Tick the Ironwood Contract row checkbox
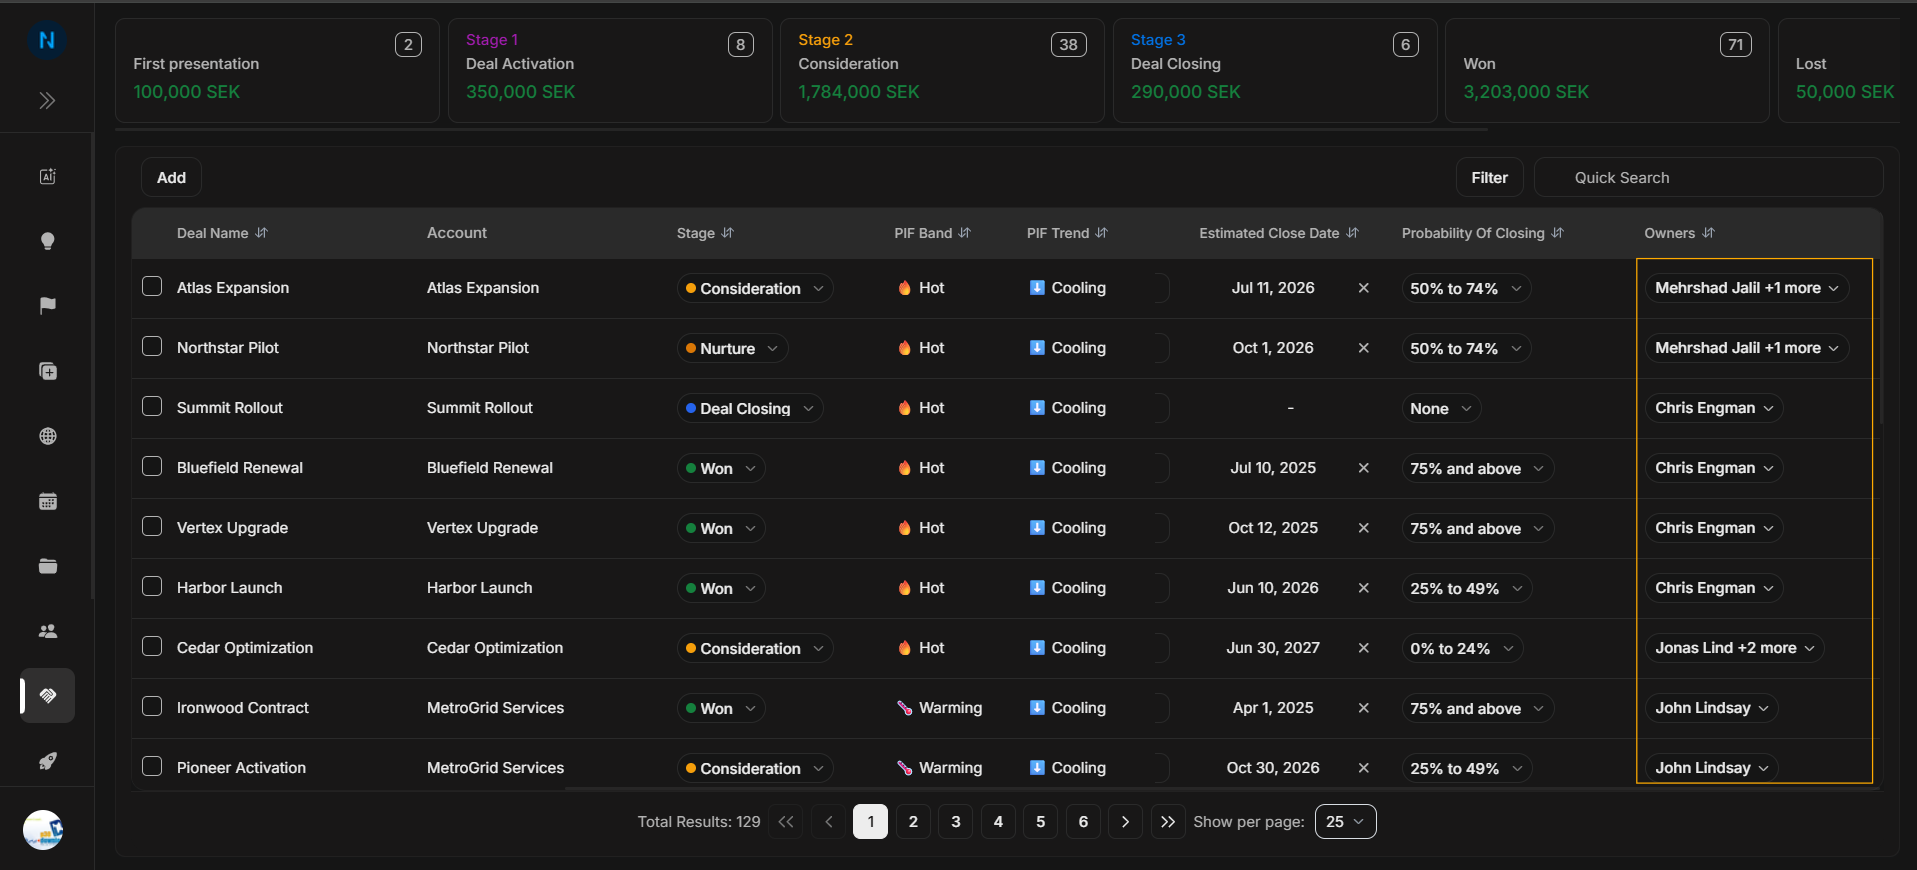Screen dimensions: 1917x870 pyautogui.click(x=152, y=707)
